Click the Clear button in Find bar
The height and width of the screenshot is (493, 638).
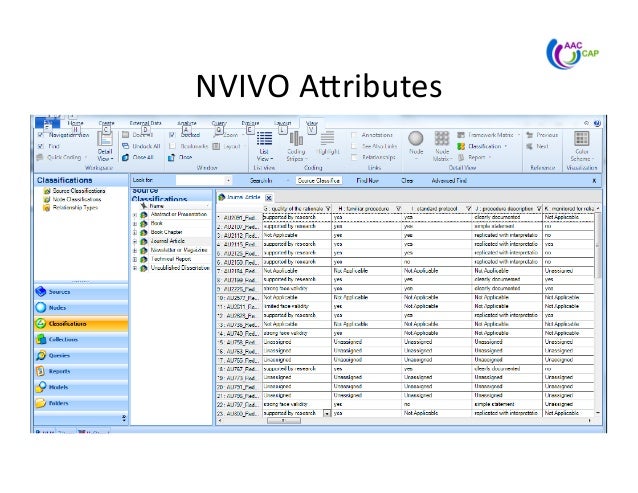click(x=407, y=181)
